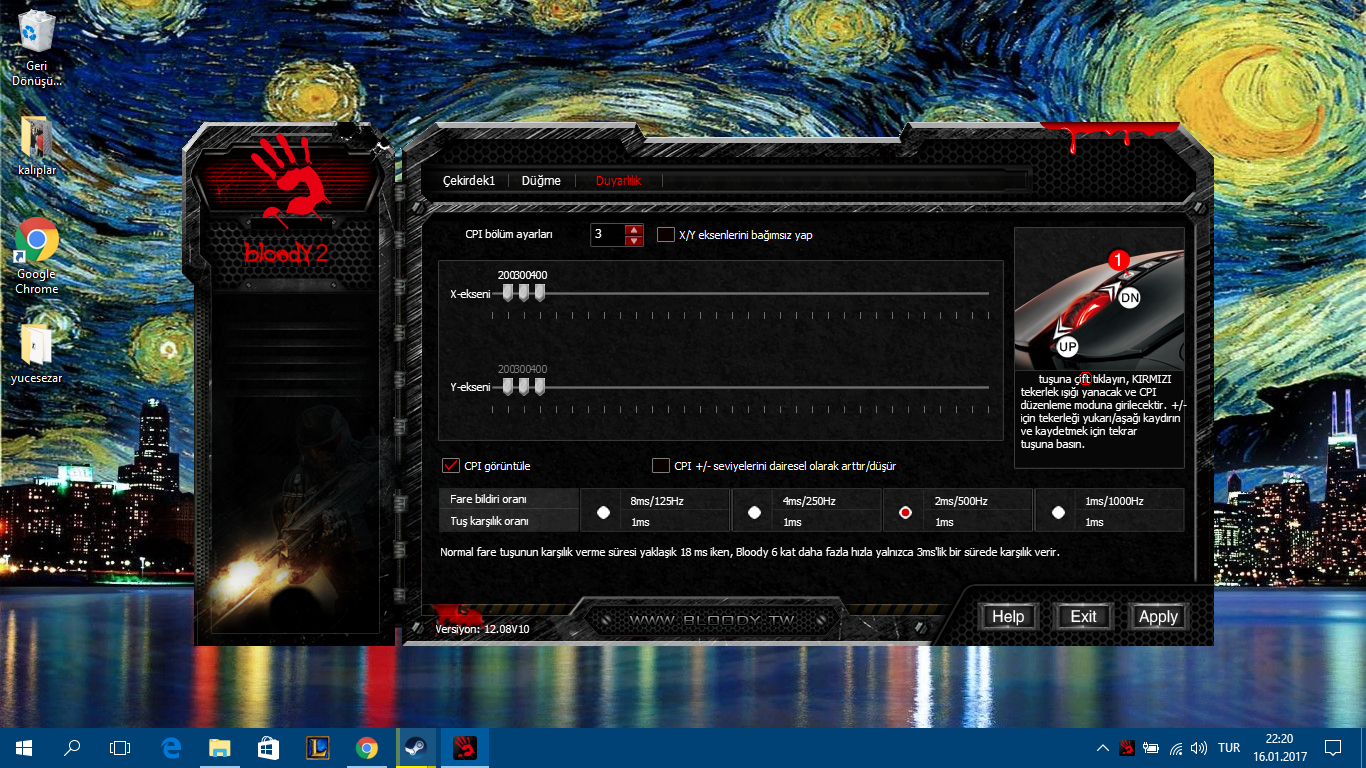The width and height of the screenshot is (1366, 768).
Task: Click the 300 handle on X-ekseni slider
Action: (523, 292)
